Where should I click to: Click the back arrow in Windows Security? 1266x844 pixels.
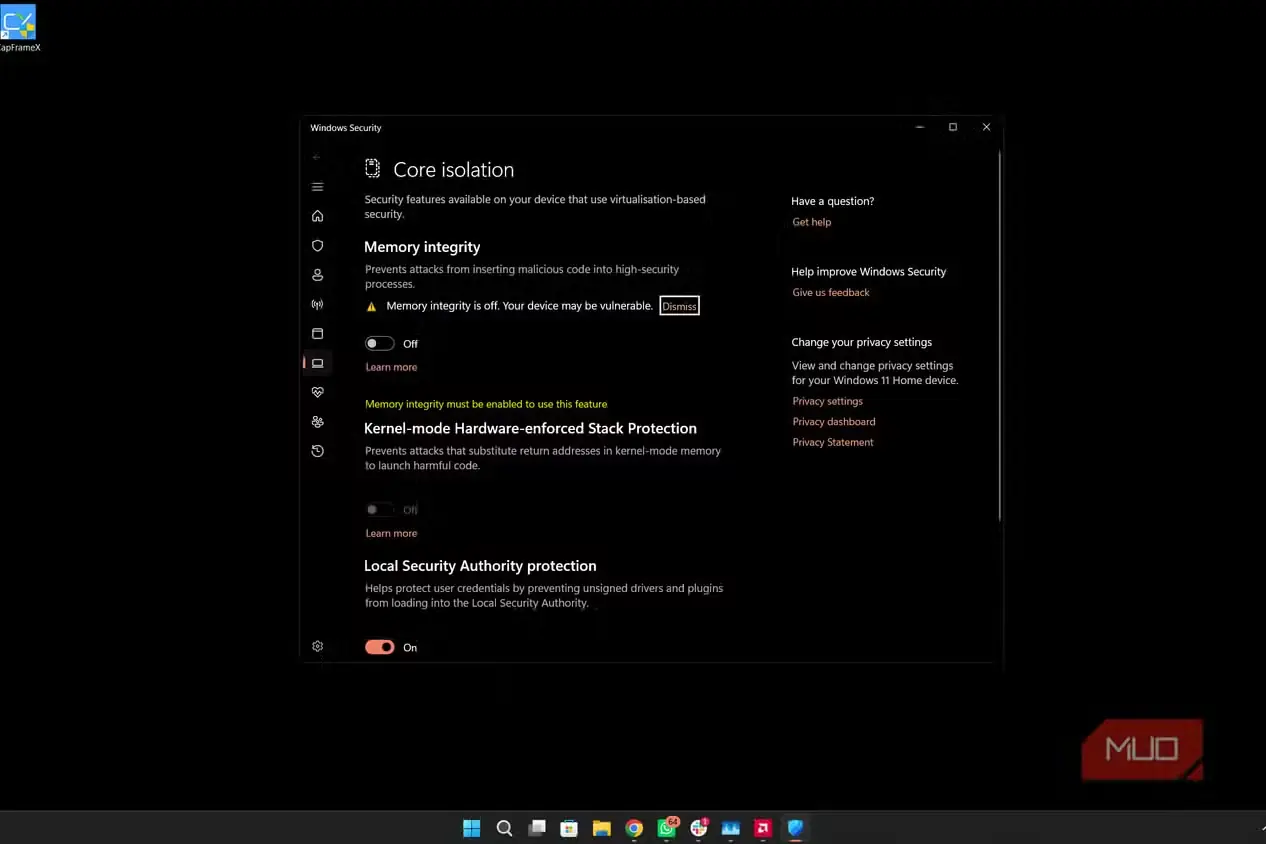tap(316, 157)
